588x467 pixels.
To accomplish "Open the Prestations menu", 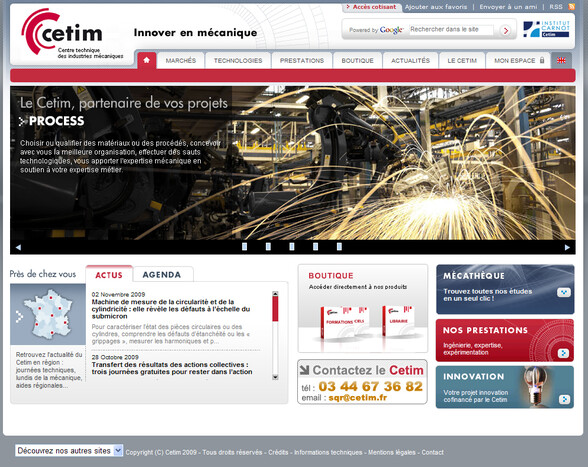I will click(x=302, y=60).
